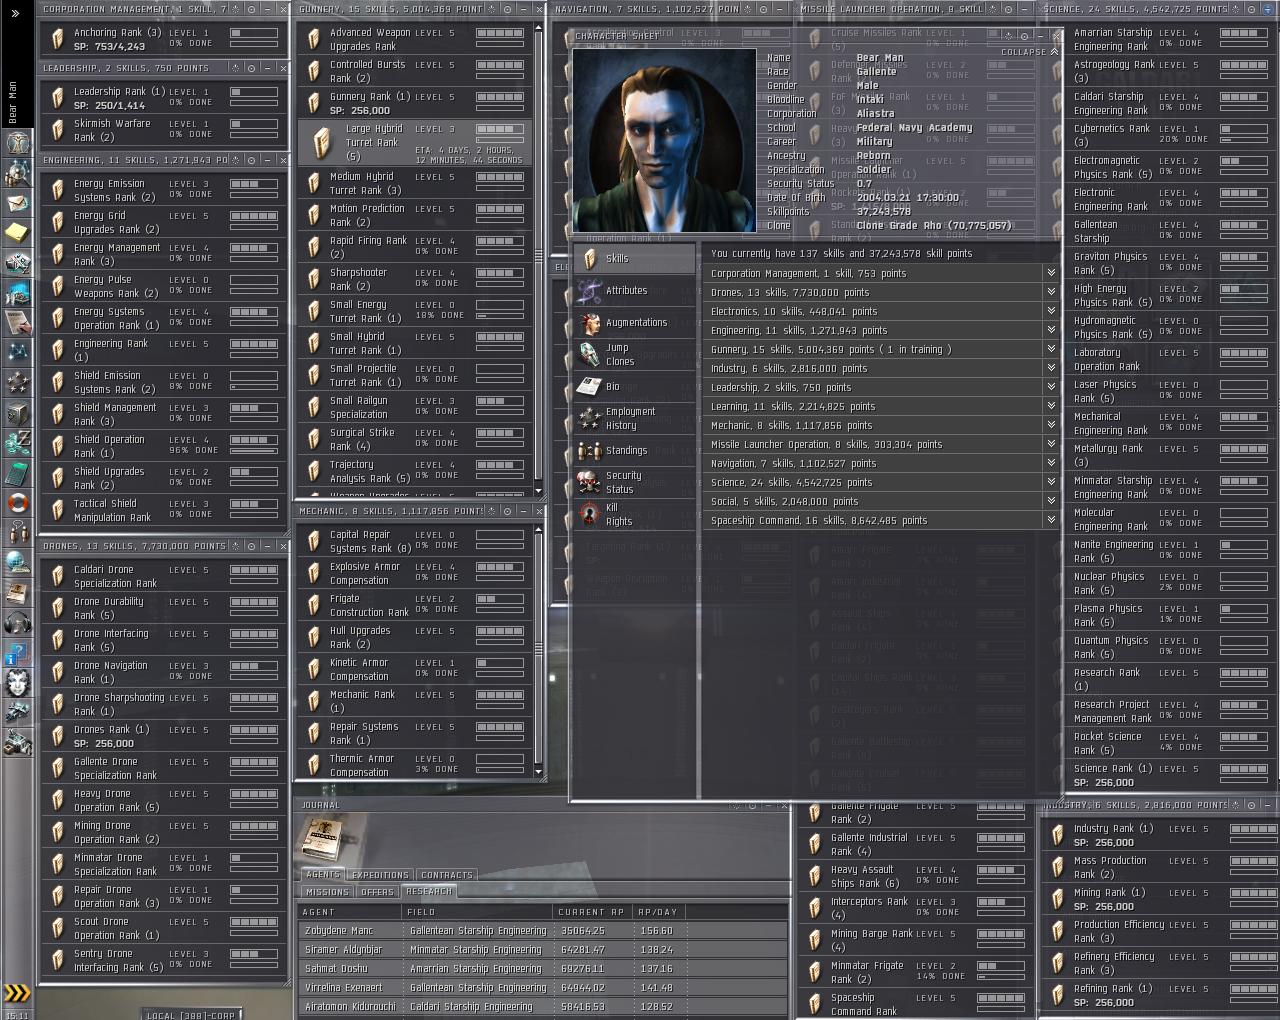Image resolution: width=1280 pixels, height=1020 pixels.
Task: Click the Bear Man character portrait
Action: point(663,138)
